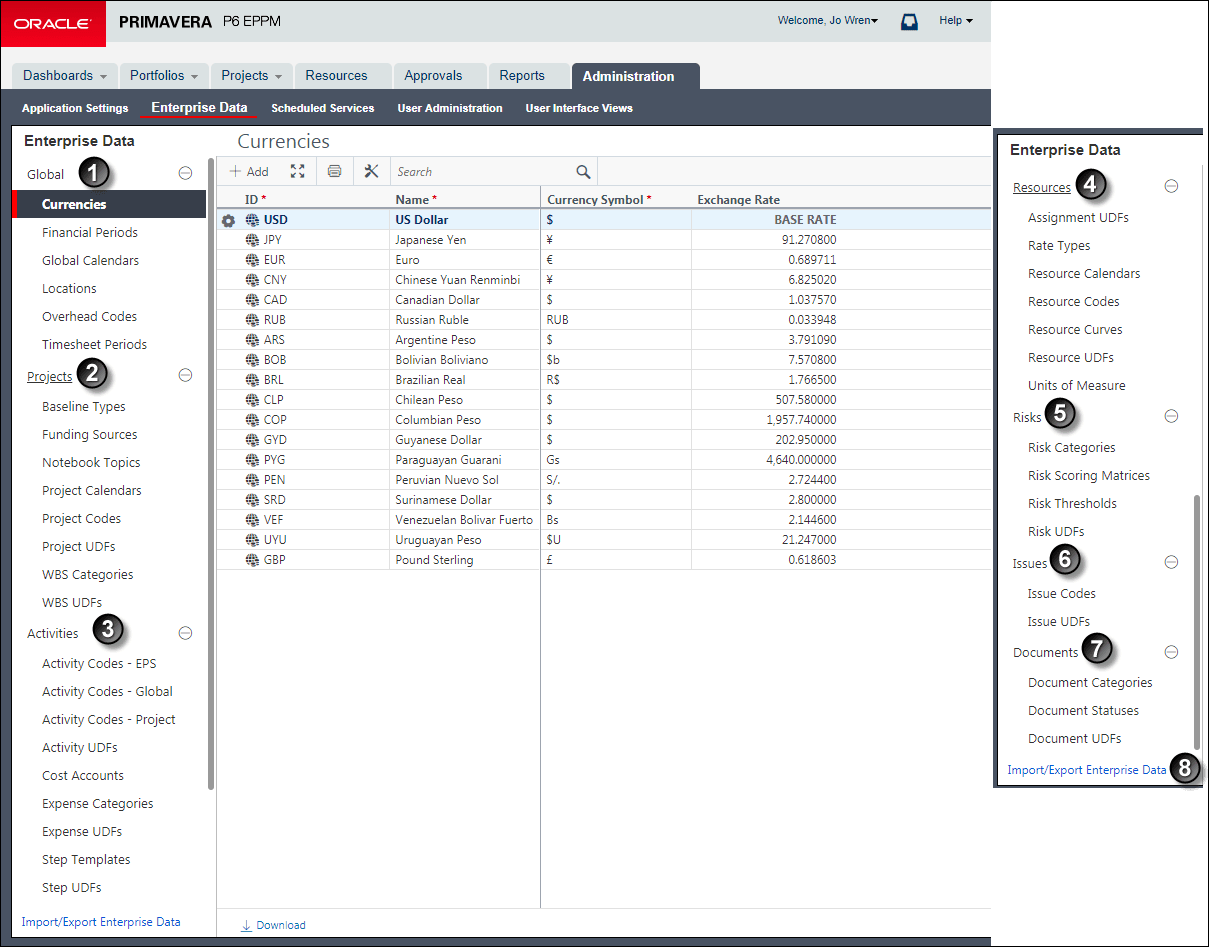This screenshot has height=947, width=1209.
Task: Click the globe icon for BOB
Action: [x=252, y=360]
